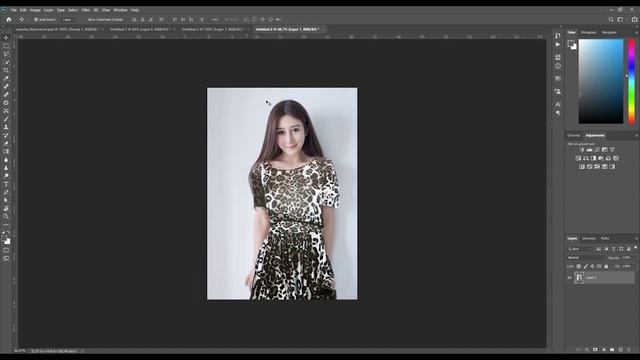
Task: Open the layer Kind filter dropdown
Action: point(579,249)
